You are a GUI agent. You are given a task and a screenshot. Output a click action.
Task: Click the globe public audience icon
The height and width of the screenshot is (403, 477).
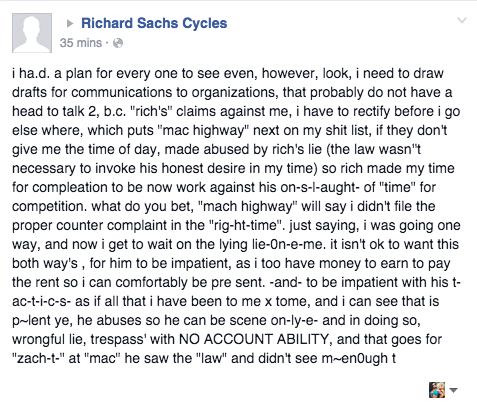tap(118, 43)
